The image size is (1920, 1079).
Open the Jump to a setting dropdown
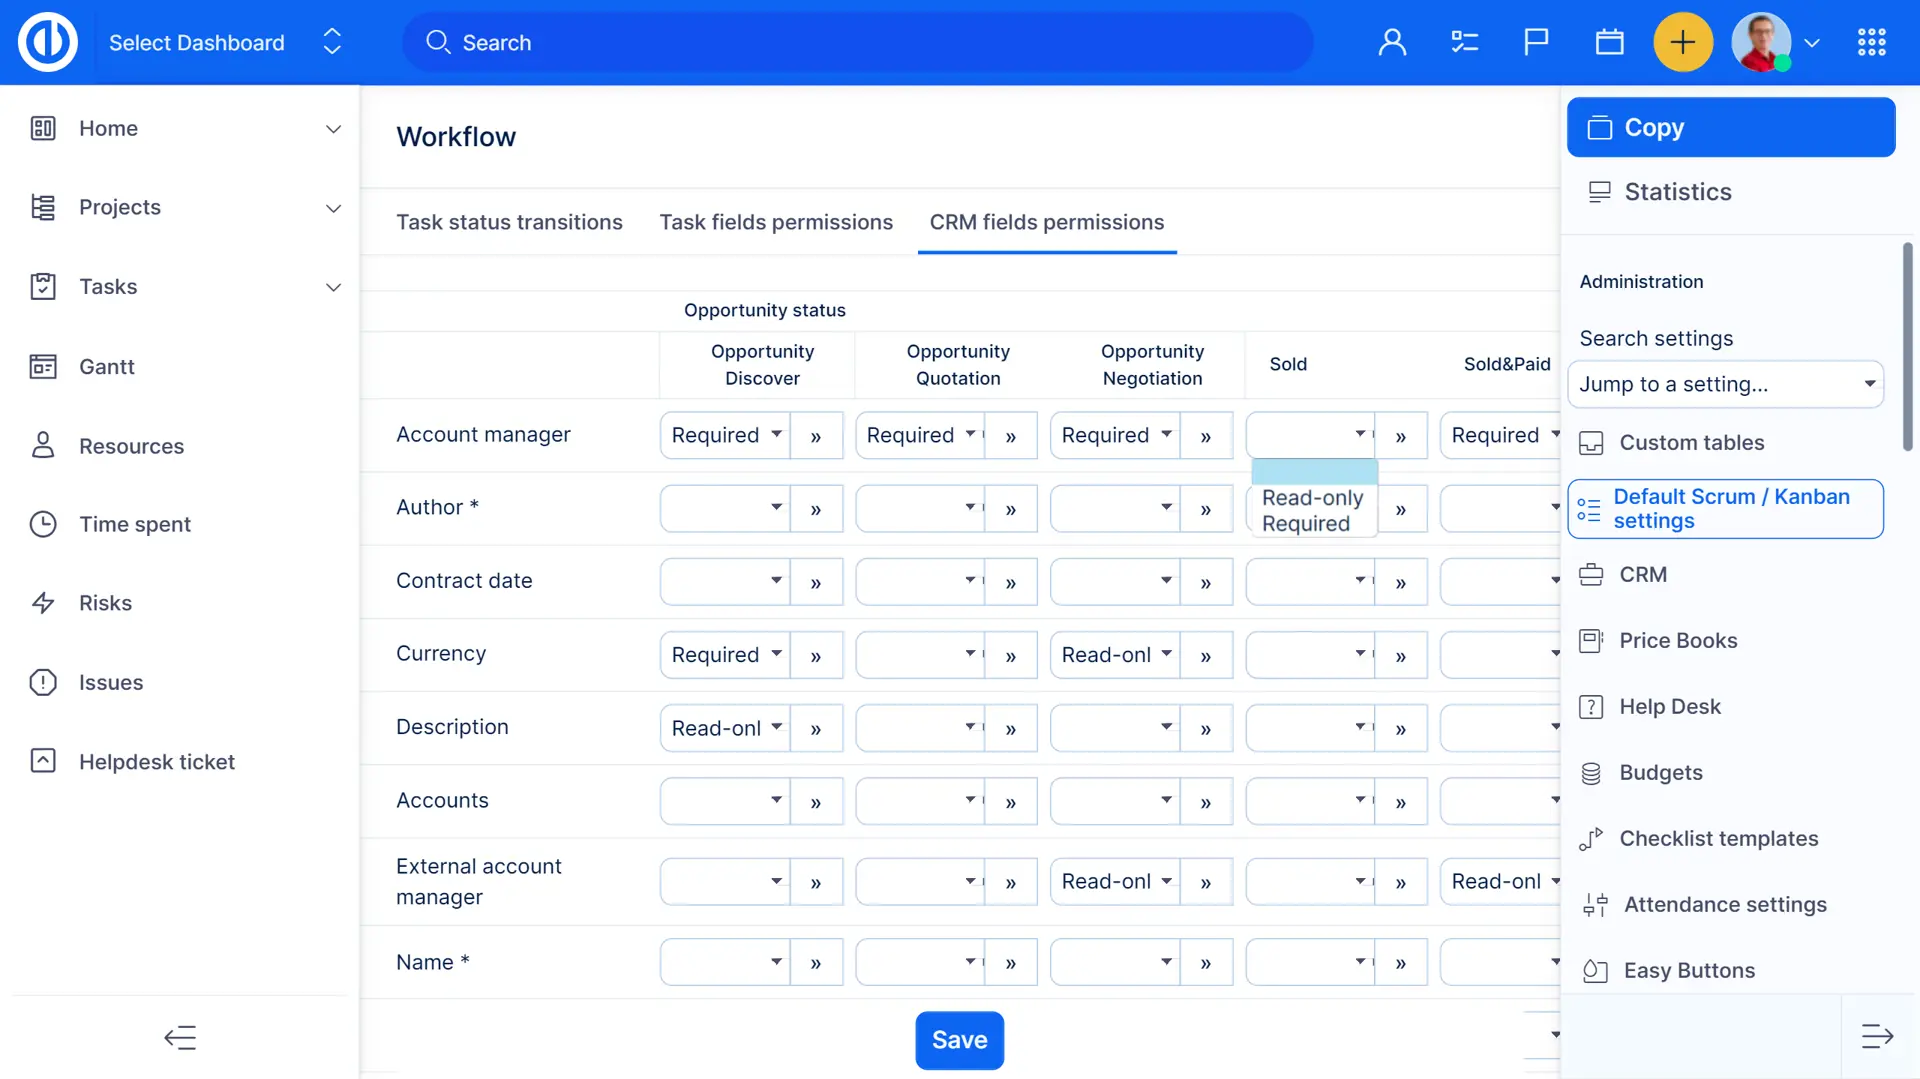[1725, 384]
